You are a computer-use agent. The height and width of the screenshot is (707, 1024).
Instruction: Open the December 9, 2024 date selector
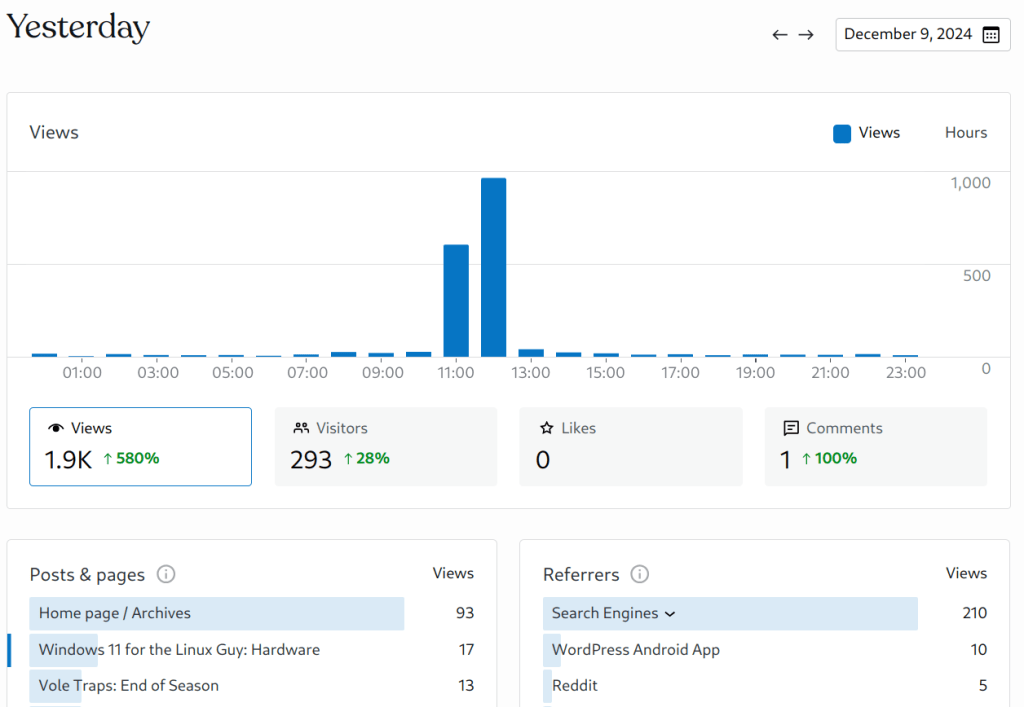click(907, 34)
